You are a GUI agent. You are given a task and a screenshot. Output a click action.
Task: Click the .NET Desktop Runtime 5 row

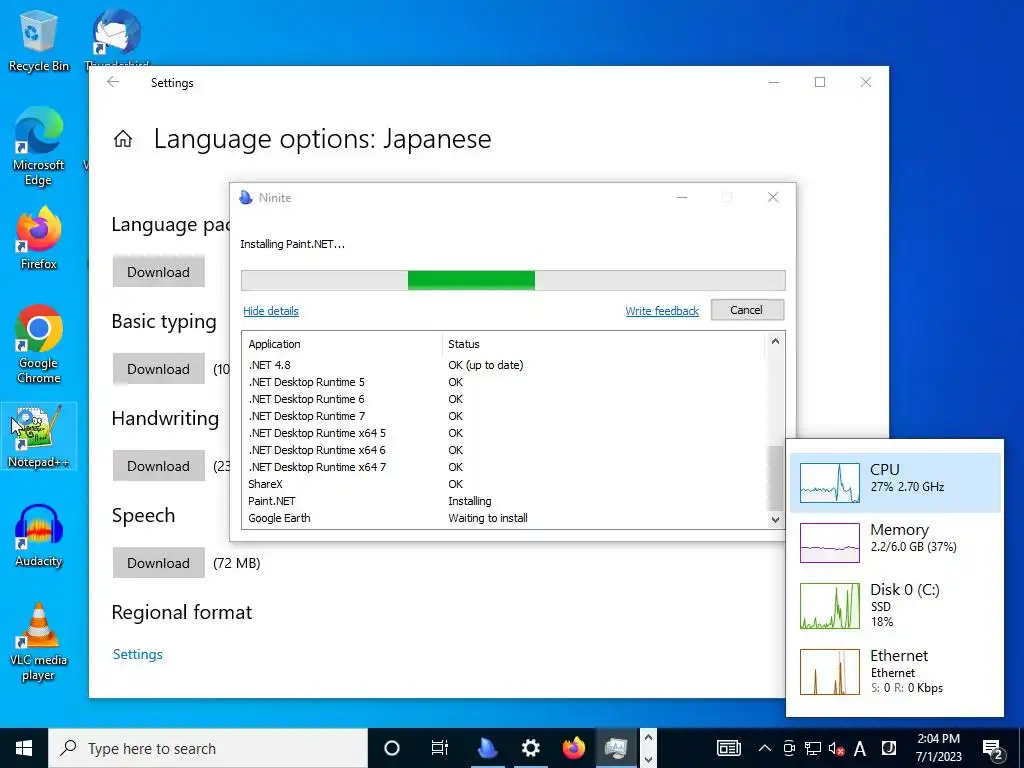pyautogui.click(x=504, y=382)
